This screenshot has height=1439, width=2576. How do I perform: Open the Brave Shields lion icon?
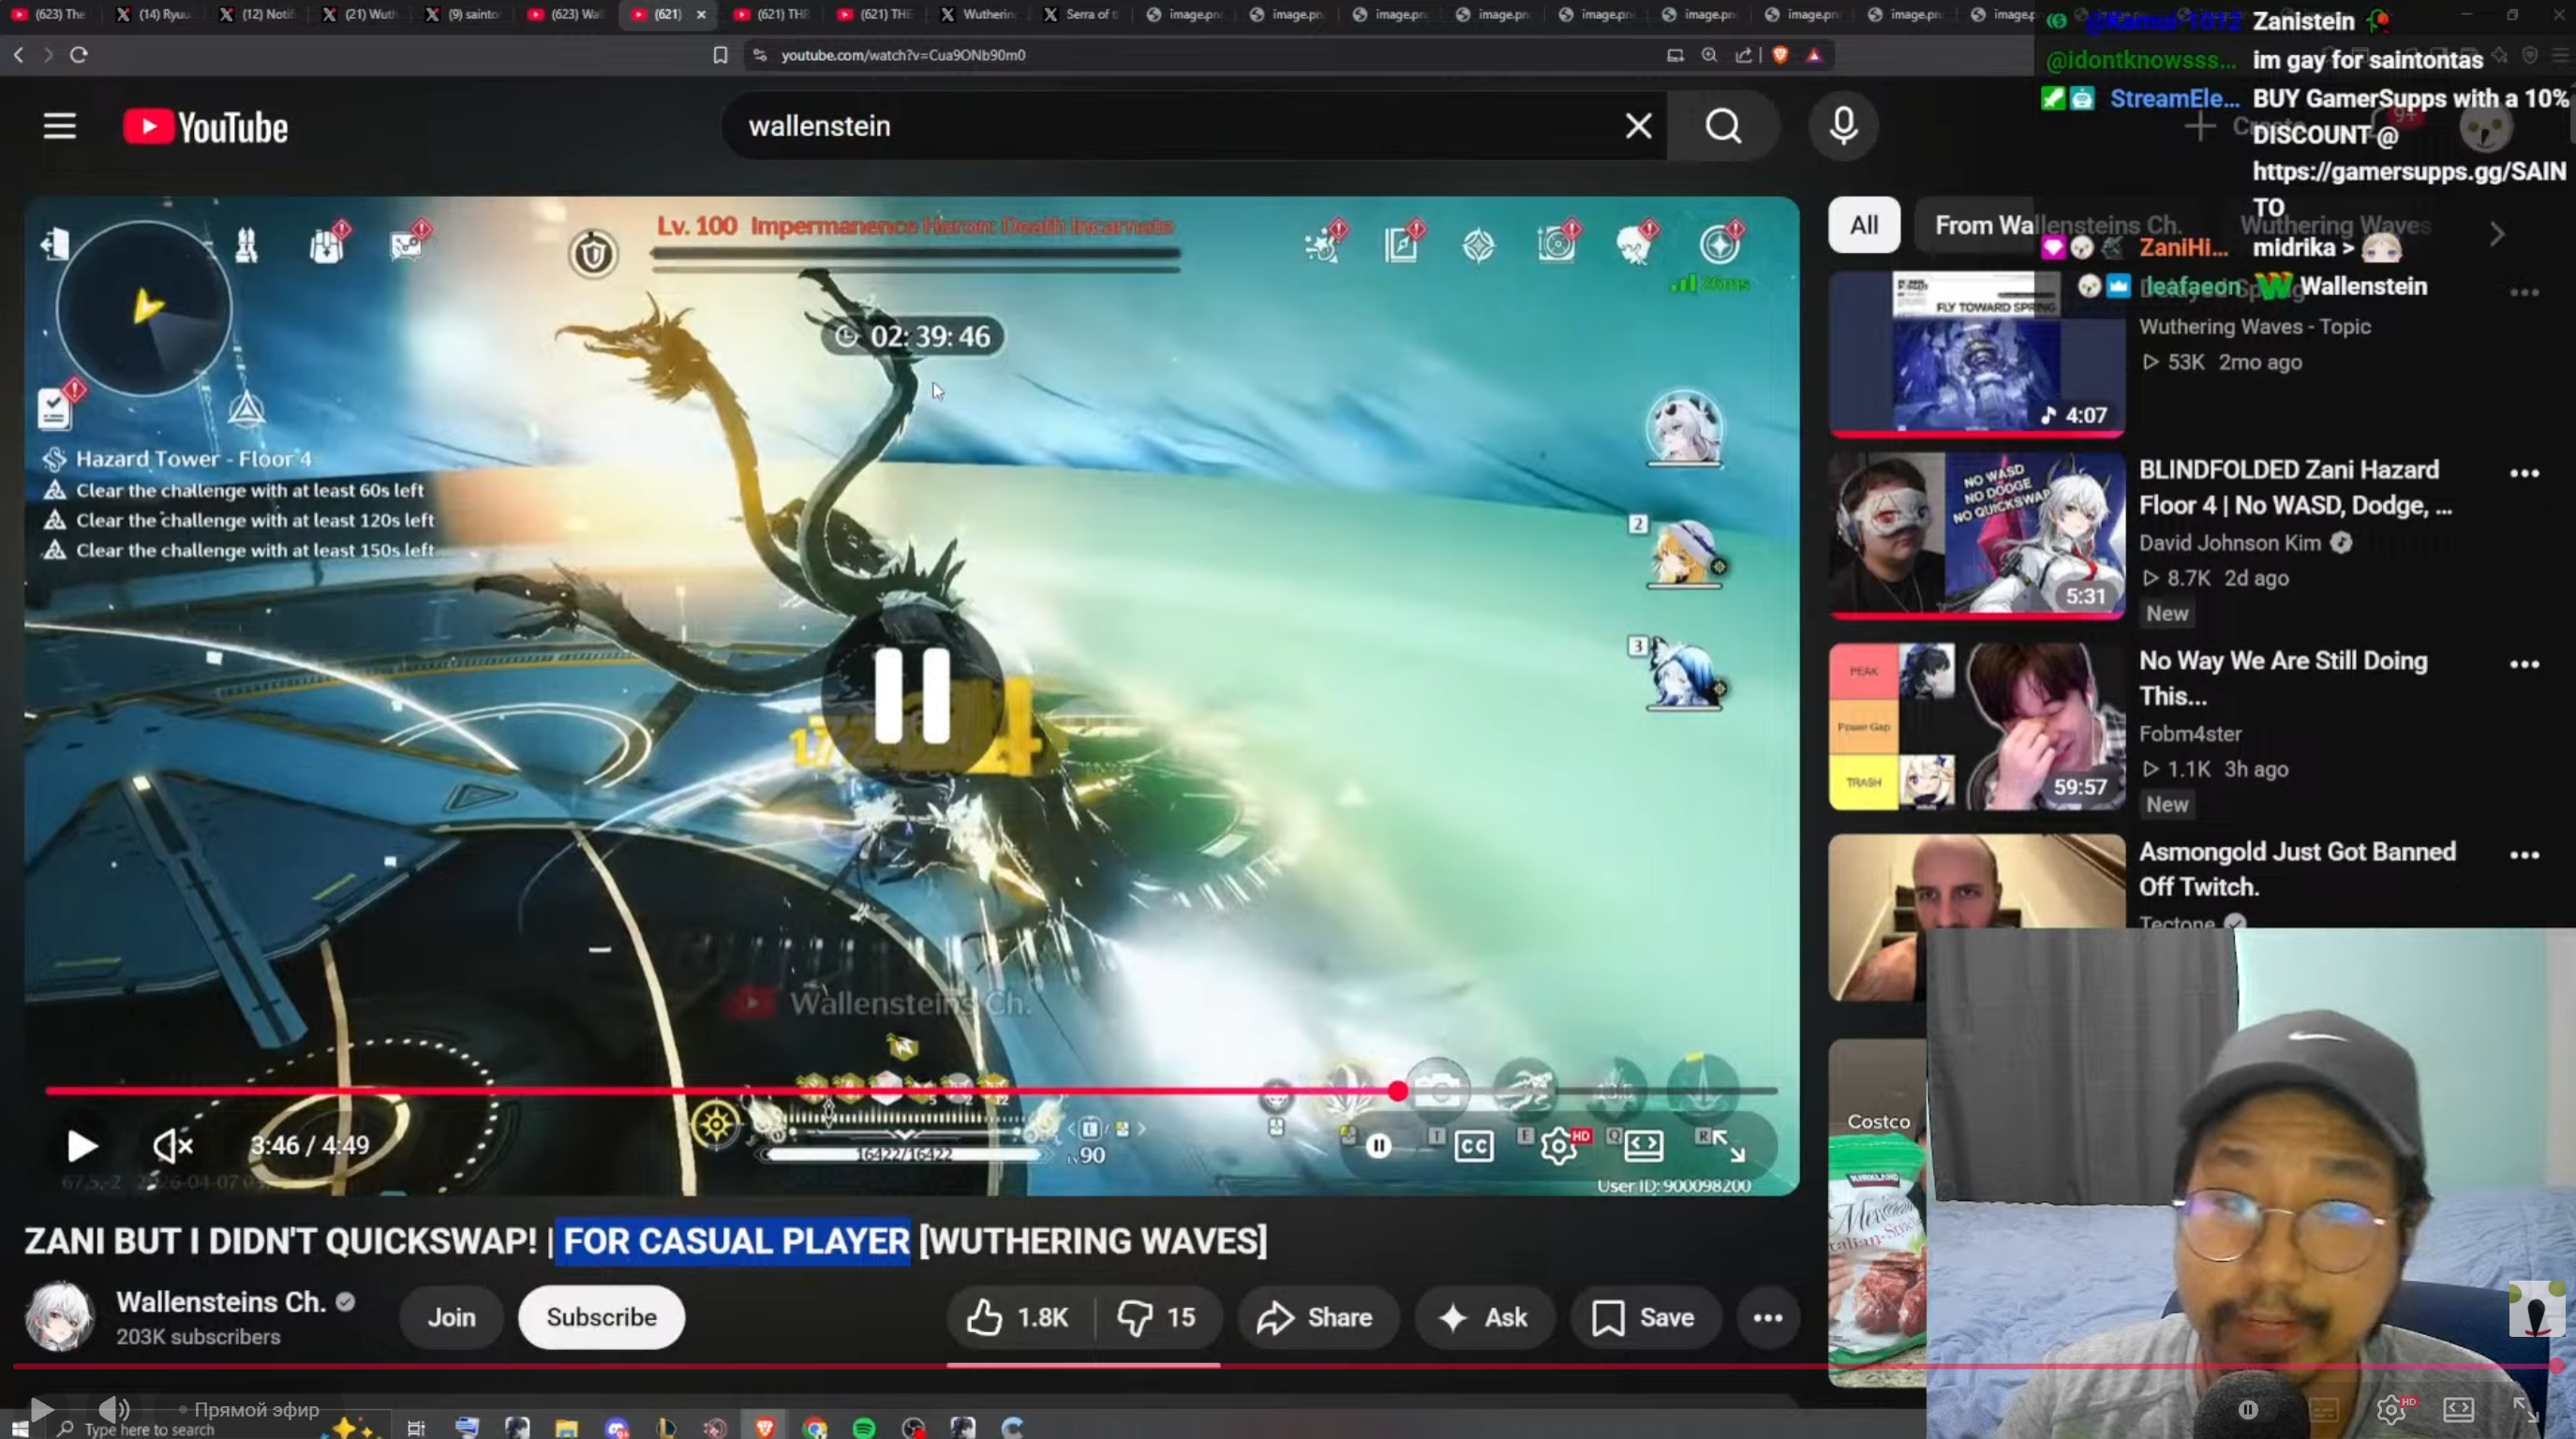coord(1780,55)
